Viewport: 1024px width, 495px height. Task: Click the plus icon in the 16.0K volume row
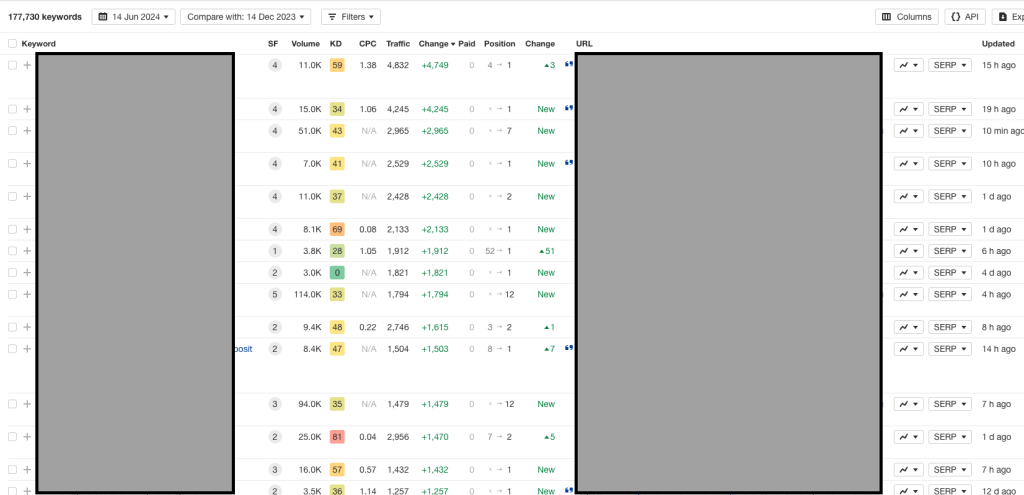click(27, 470)
